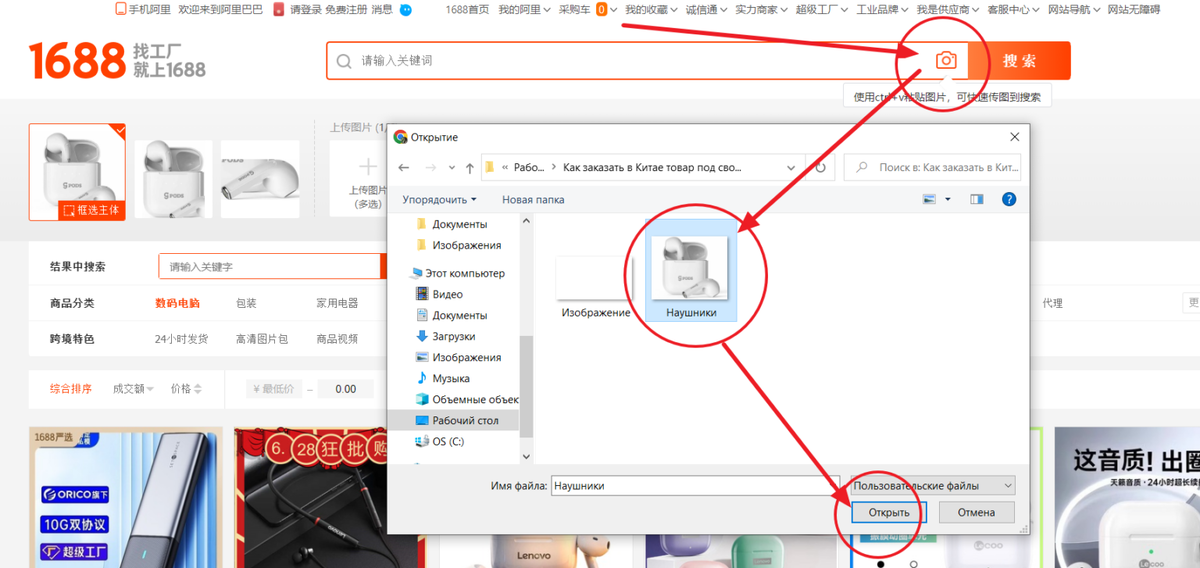Open the Упорядочить menu
This screenshot has width=1200, height=568.
point(438,199)
